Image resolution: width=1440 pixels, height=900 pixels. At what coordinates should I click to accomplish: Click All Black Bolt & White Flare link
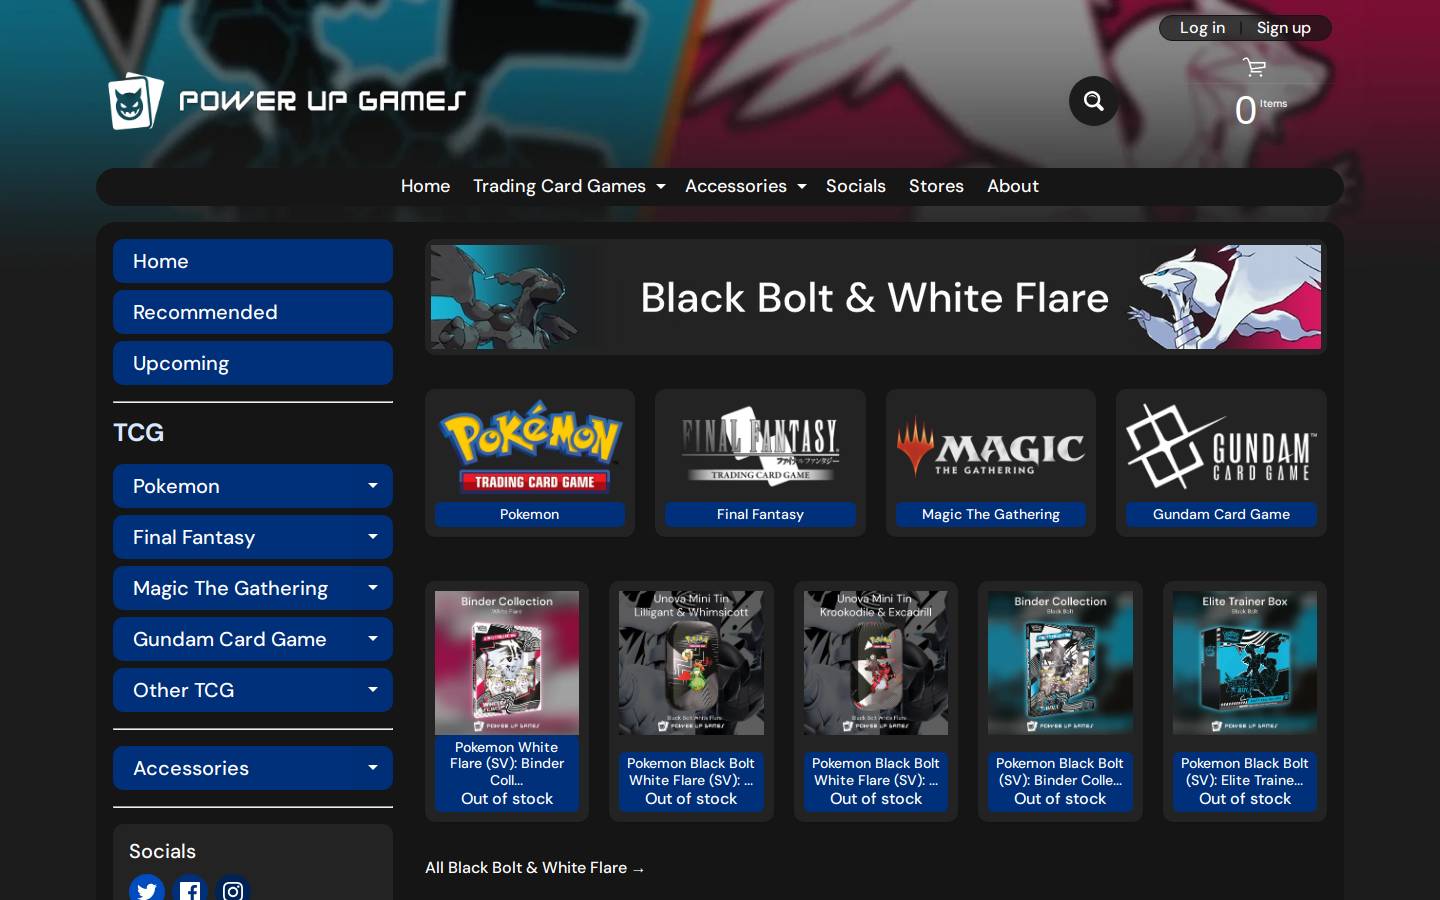click(x=535, y=868)
